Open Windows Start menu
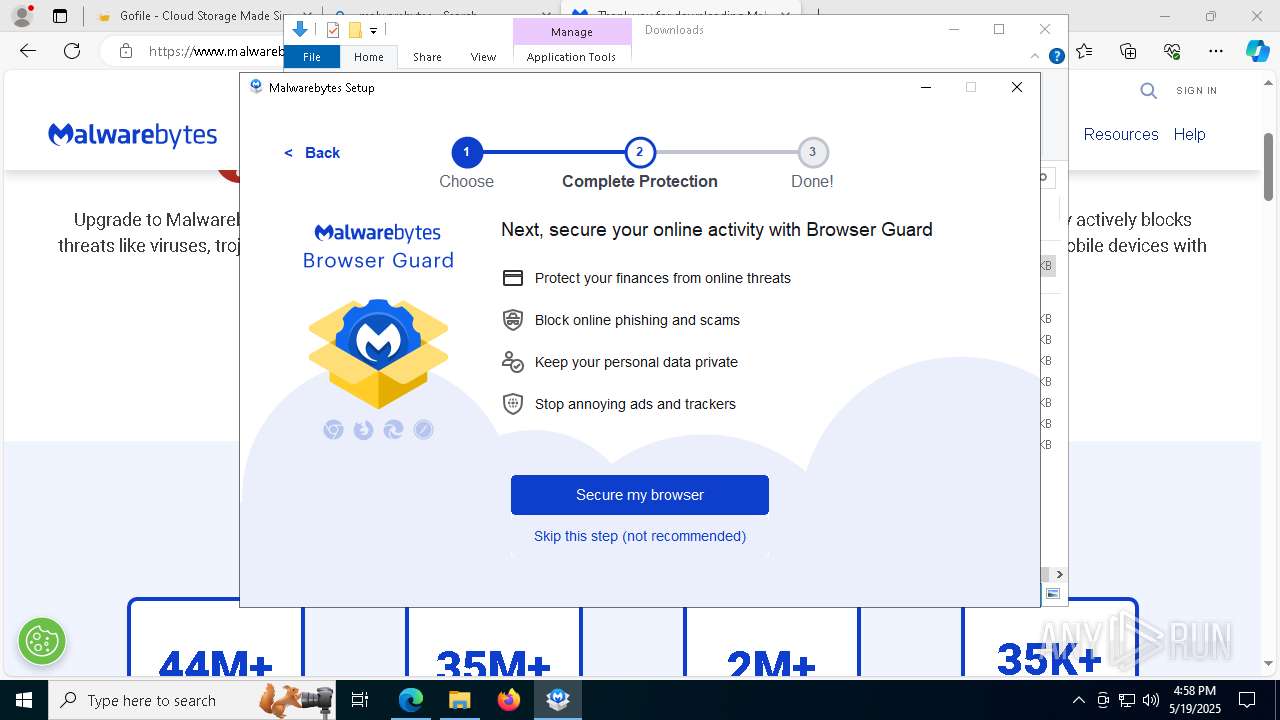The height and width of the screenshot is (720, 1280). click(x=24, y=700)
